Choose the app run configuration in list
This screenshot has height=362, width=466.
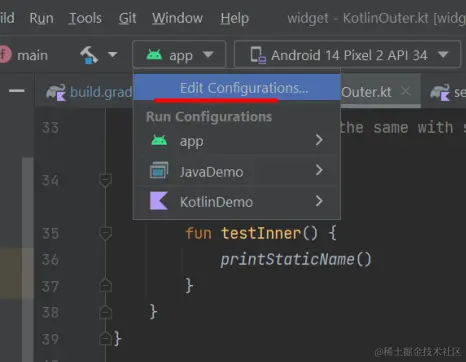click(x=237, y=141)
